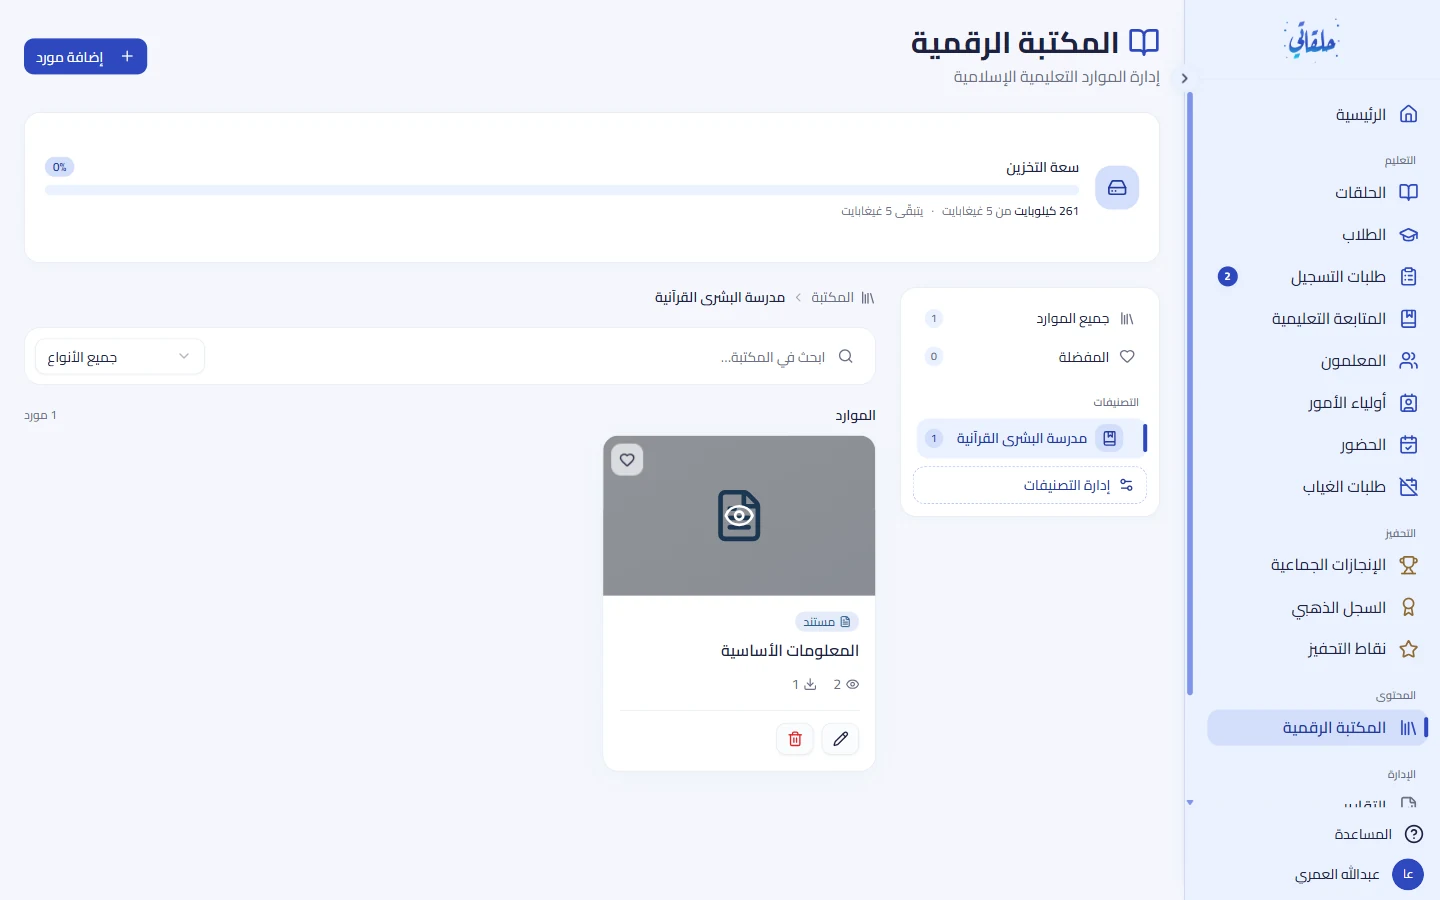Delete resource with trash button
The height and width of the screenshot is (900, 1440).
click(x=795, y=739)
